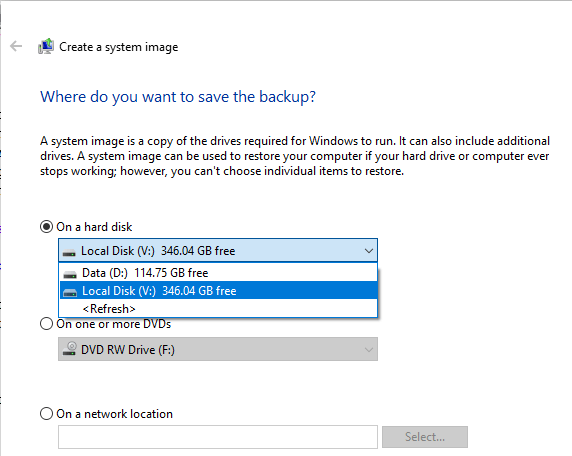Screen dimensions: 572x456
Task: Click the Create a system image wizard icon
Action: tap(46, 46)
